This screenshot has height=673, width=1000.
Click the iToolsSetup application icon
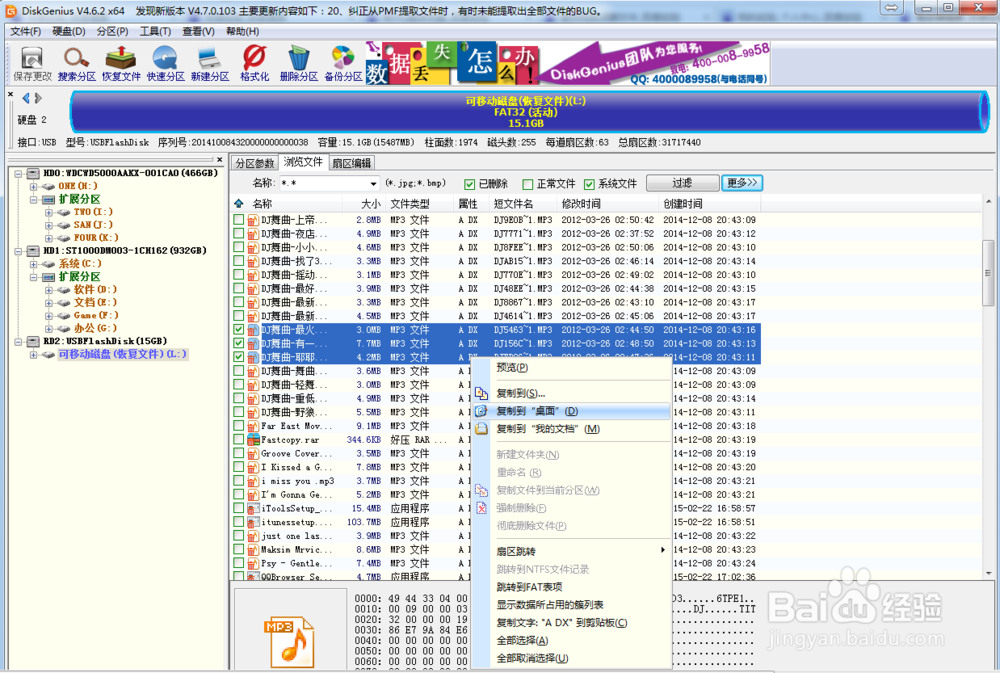tap(253, 508)
